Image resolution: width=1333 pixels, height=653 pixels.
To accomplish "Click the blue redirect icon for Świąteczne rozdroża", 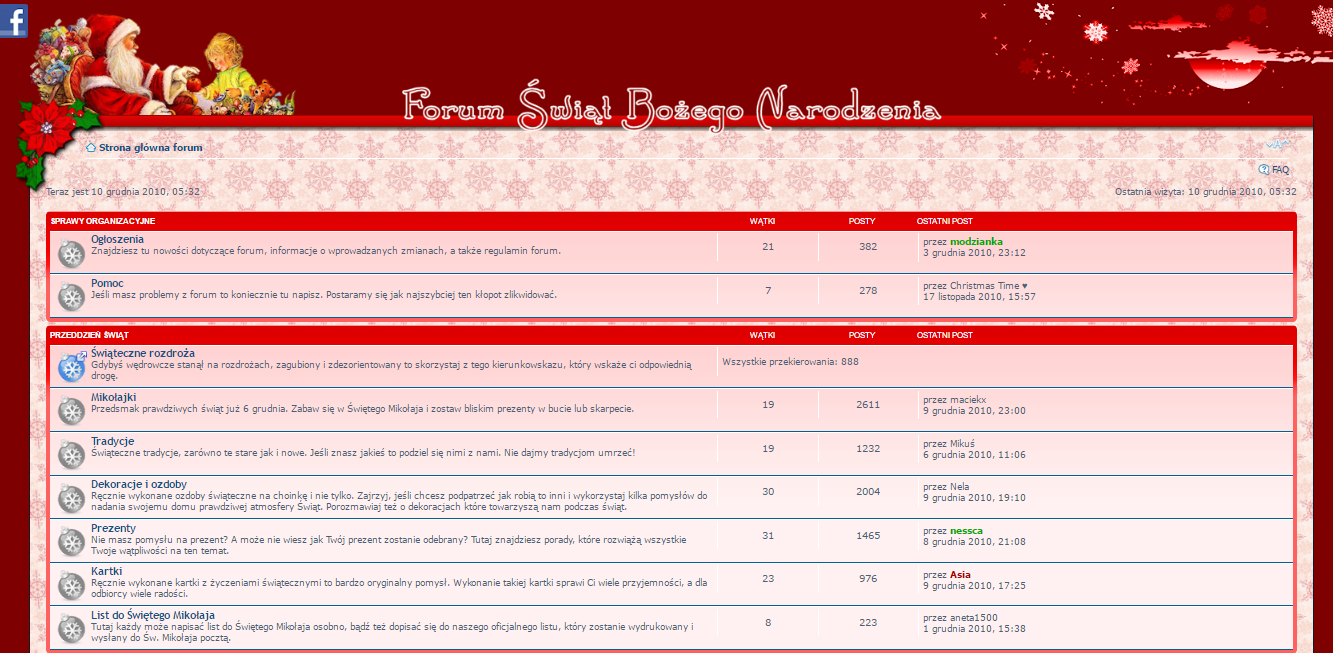I will (x=71, y=367).
